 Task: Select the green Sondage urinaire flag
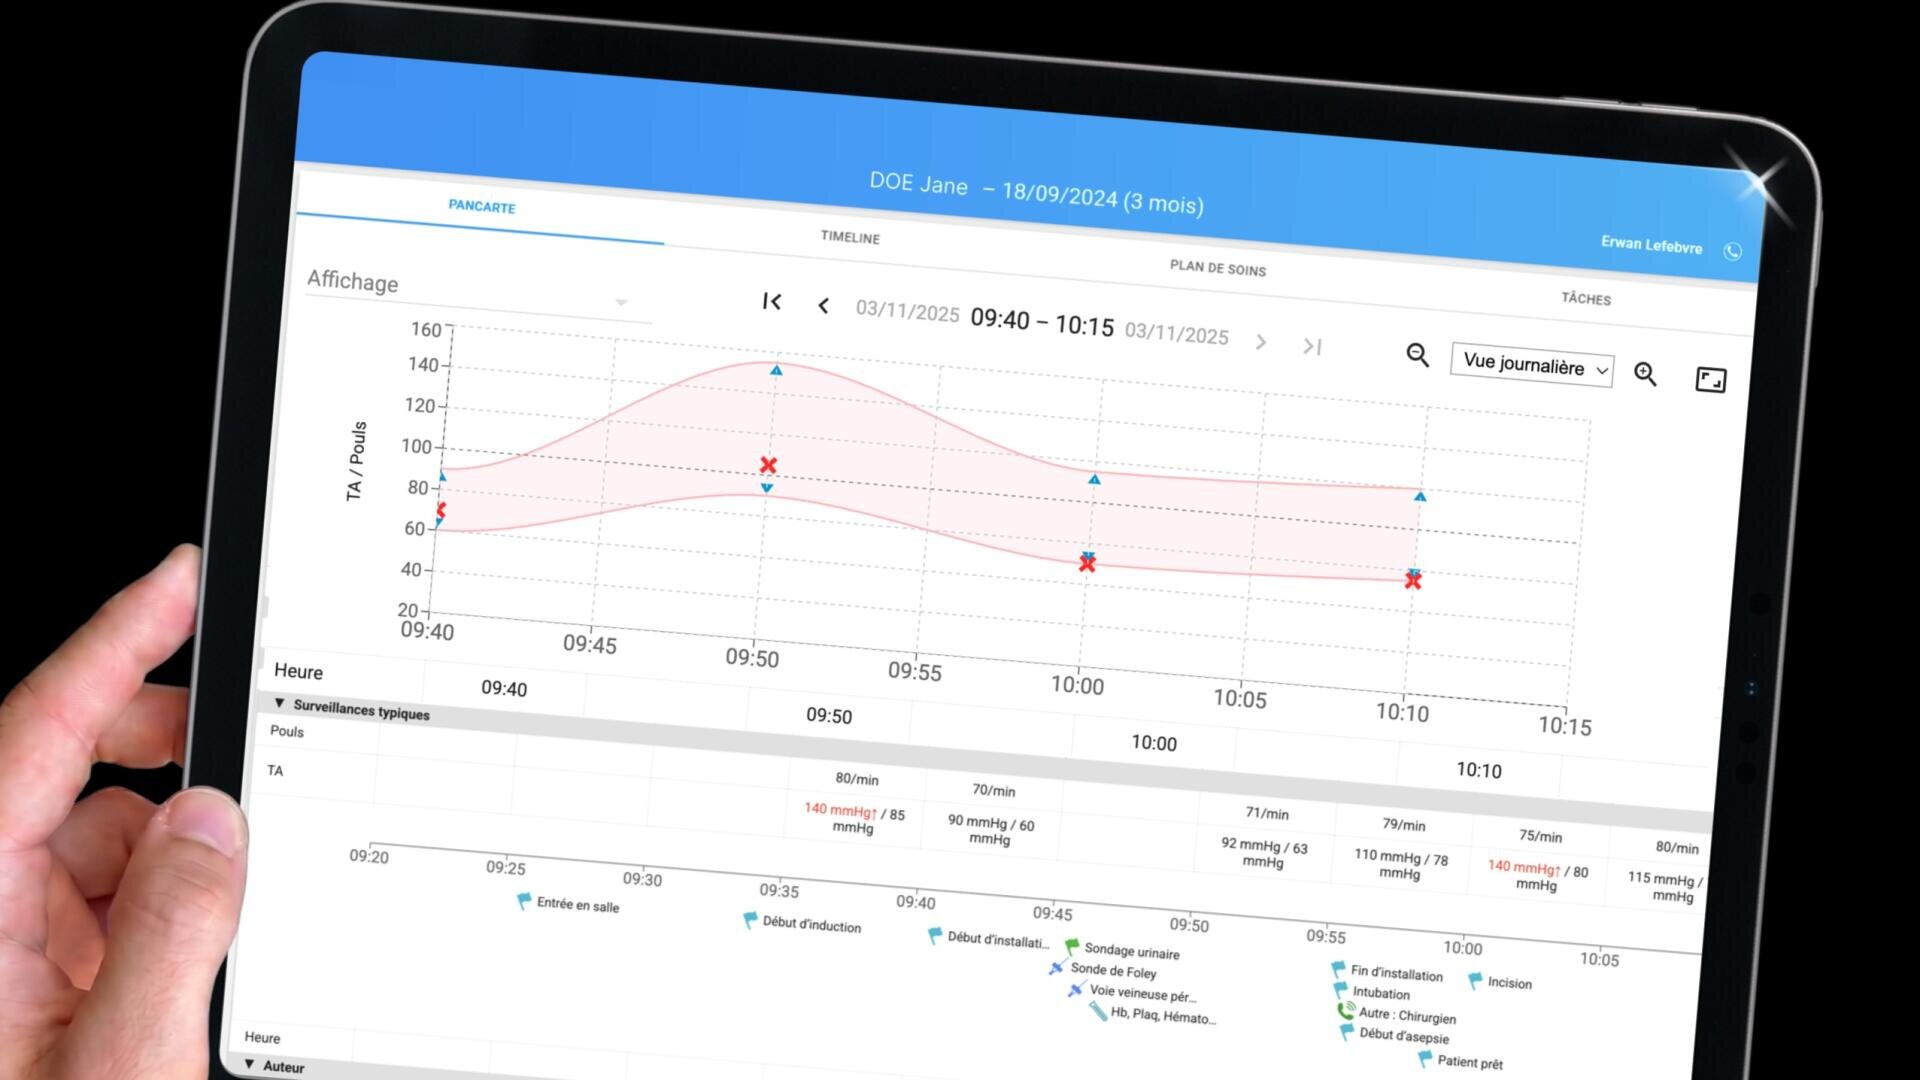[x=1072, y=947]
